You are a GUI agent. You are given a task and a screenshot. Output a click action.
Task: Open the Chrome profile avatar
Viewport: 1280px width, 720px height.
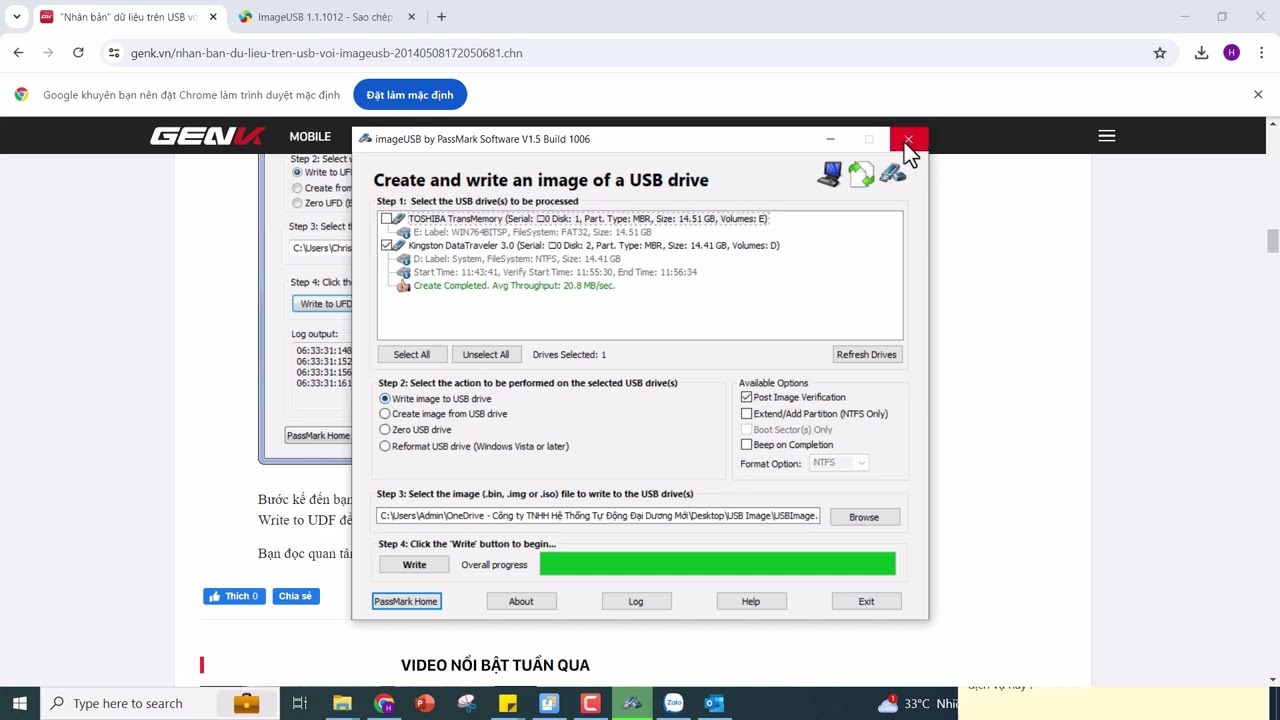(x=1231, y=53)
